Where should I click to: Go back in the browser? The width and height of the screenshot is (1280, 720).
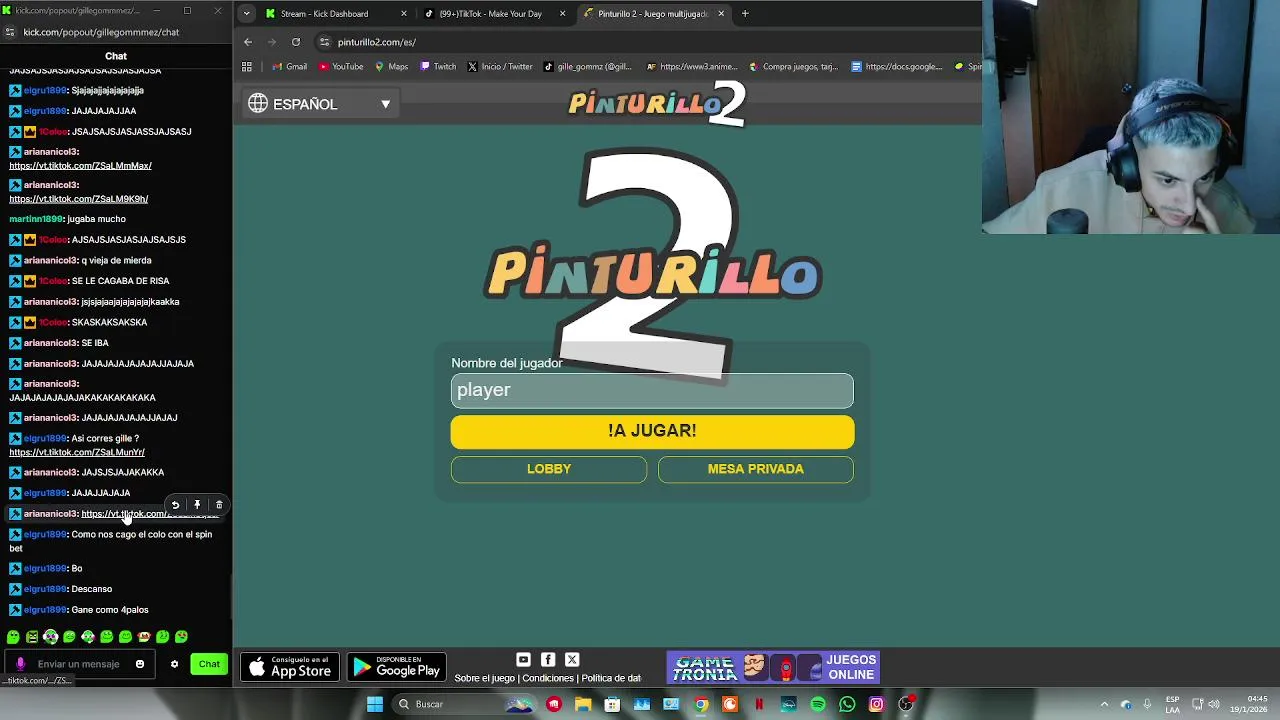[x=248, y=42]
